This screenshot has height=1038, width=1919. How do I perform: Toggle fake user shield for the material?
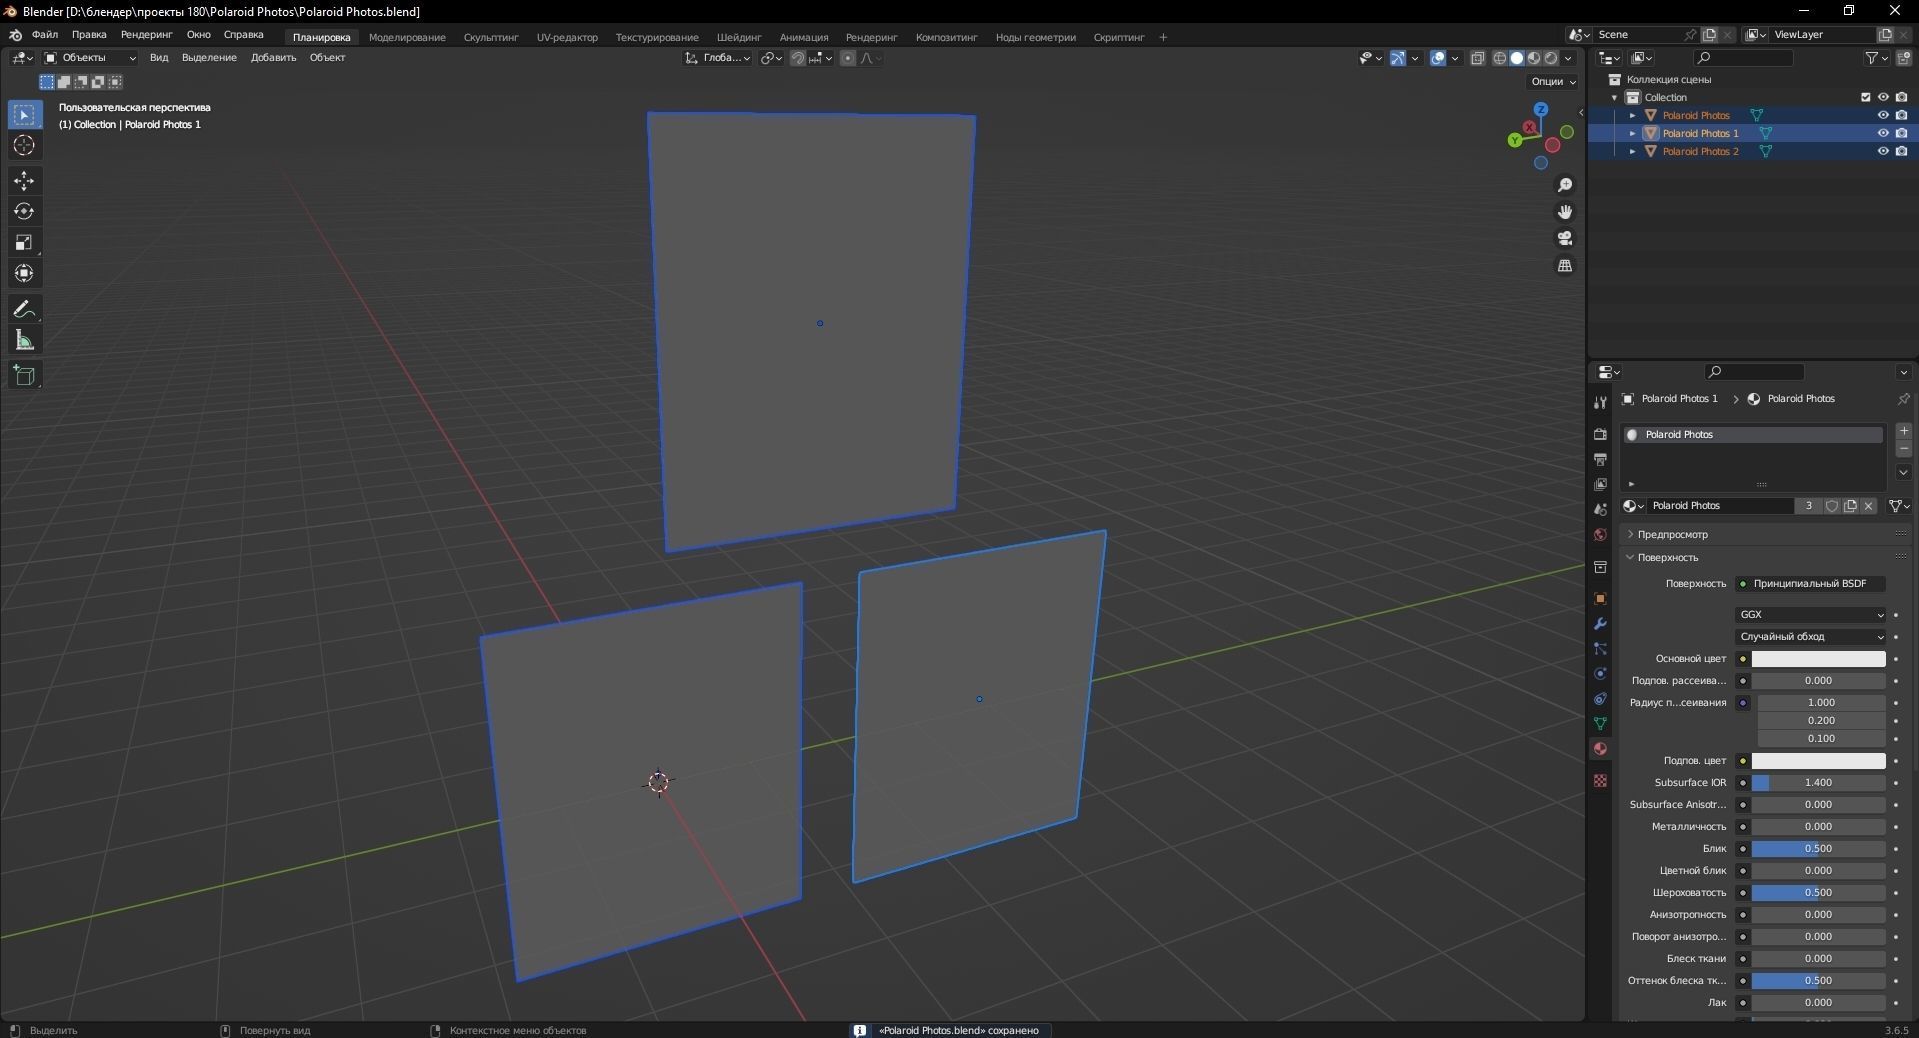(x=1832, y=506)
